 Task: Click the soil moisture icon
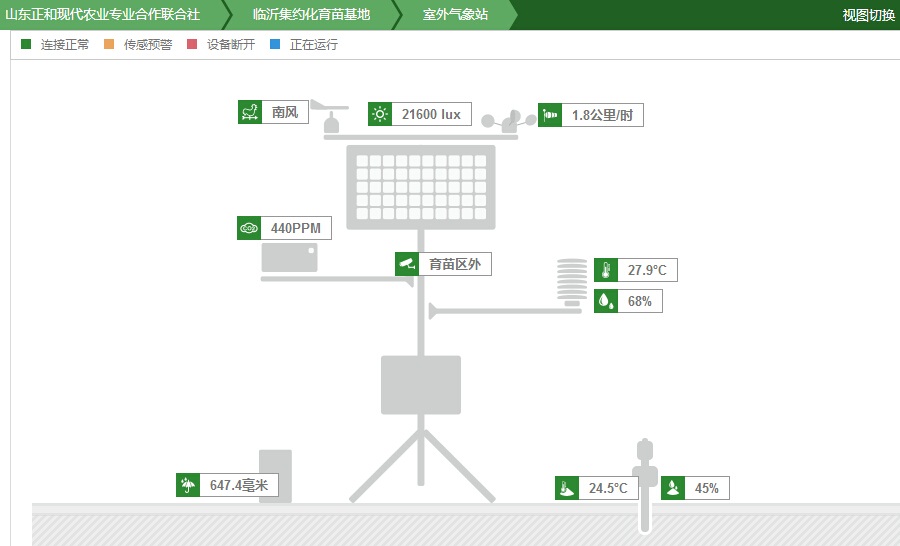click(x=673, y=488)
